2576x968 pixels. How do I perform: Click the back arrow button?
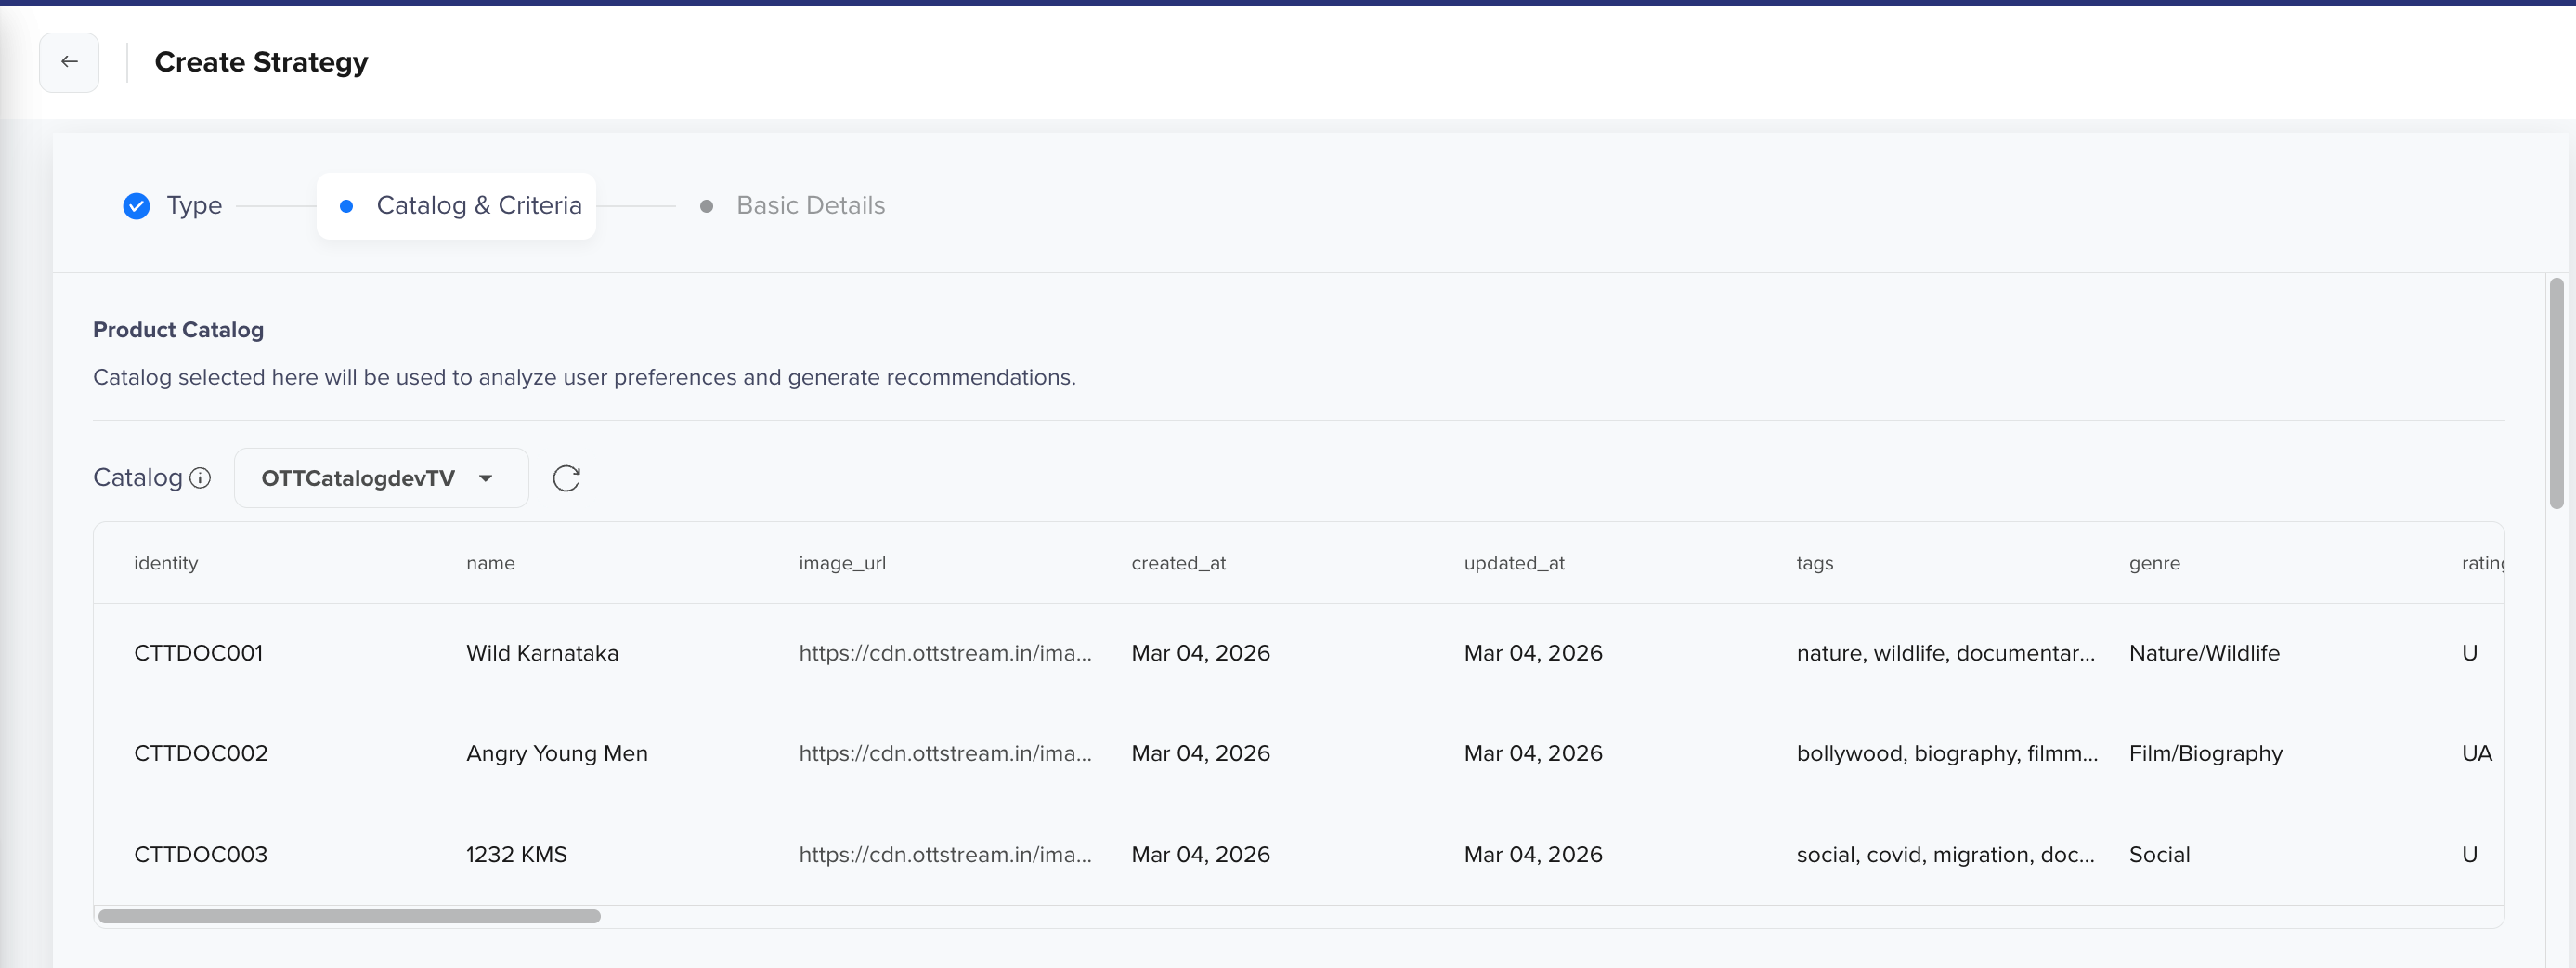coord(69,62)
